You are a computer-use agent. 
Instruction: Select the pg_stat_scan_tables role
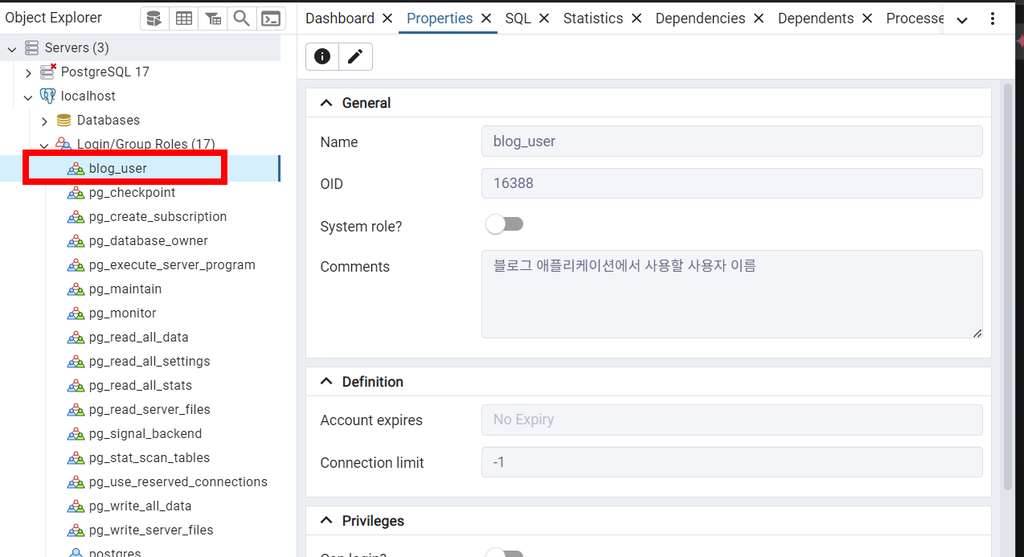pos(150,458)
